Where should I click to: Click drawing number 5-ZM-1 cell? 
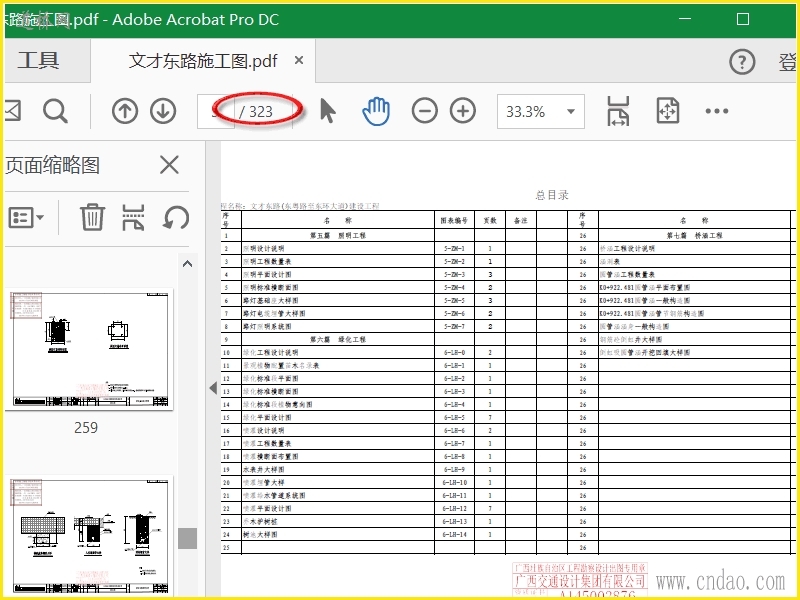pos(454,248)
